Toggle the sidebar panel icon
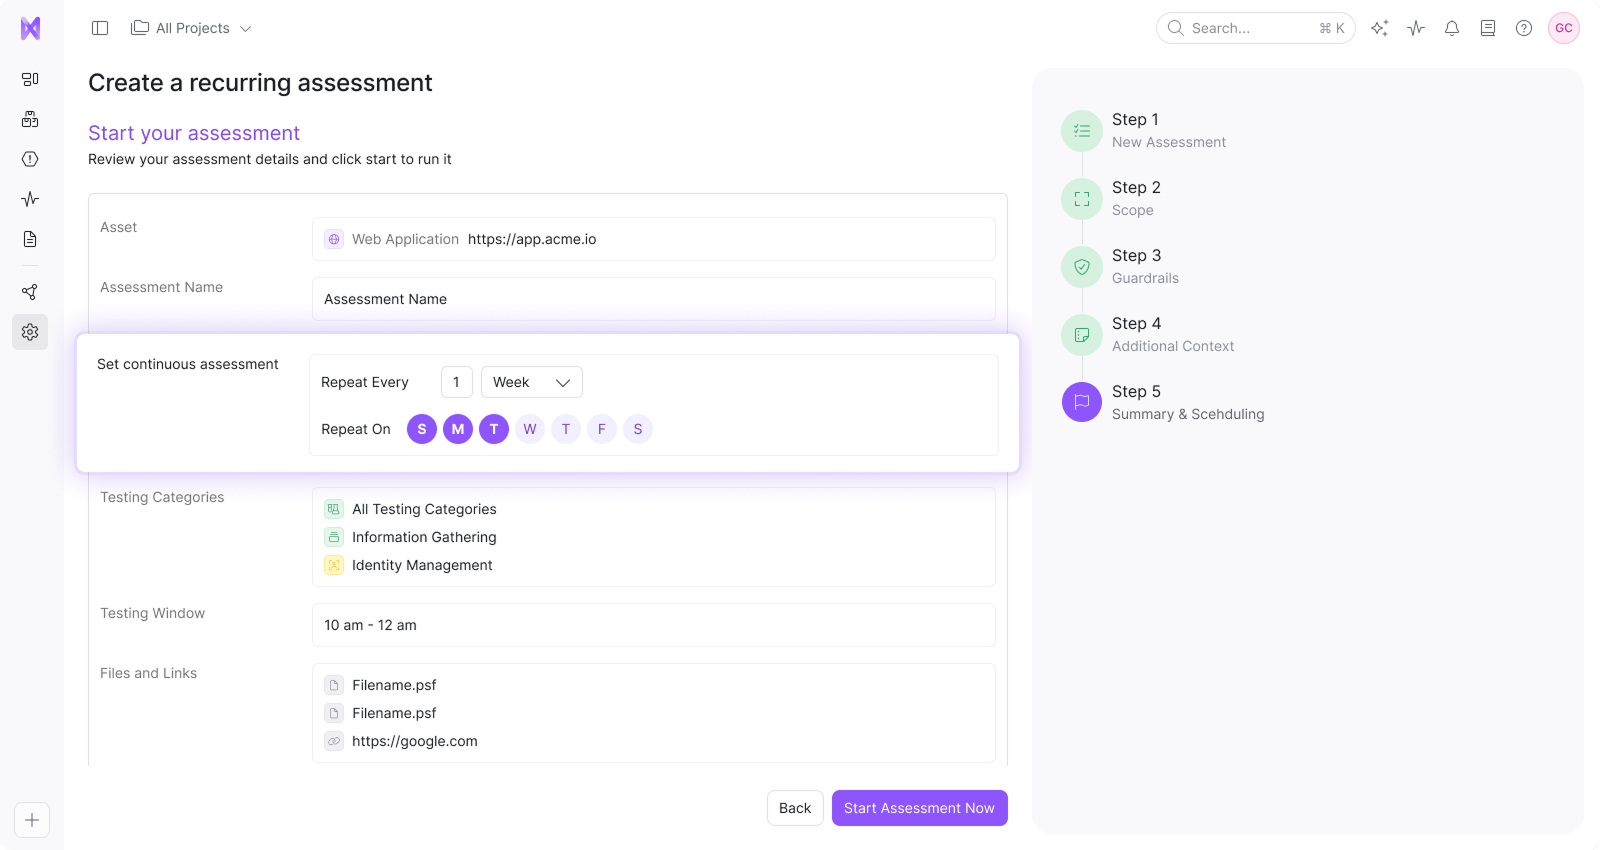The image size is (1600, 850). pyautogui.click(x=100, y=28)
